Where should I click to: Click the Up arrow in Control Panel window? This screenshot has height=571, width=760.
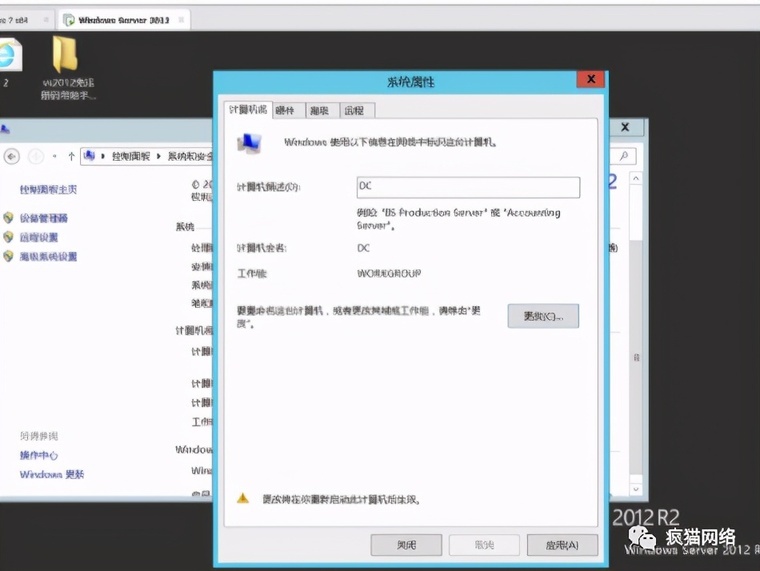71,156
